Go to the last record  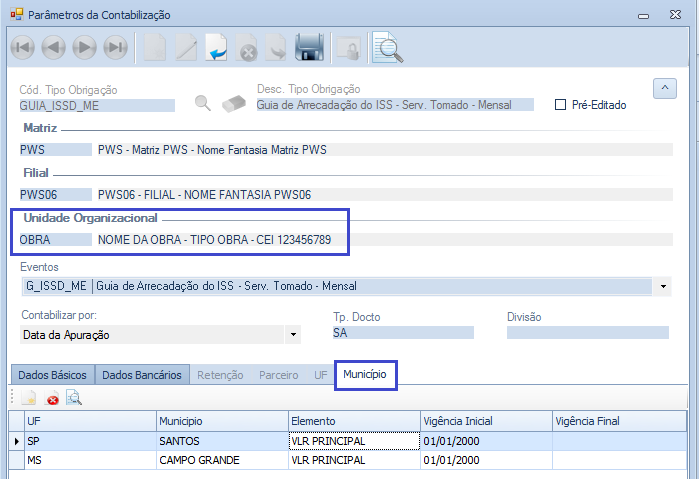click(x=116, y=47)
